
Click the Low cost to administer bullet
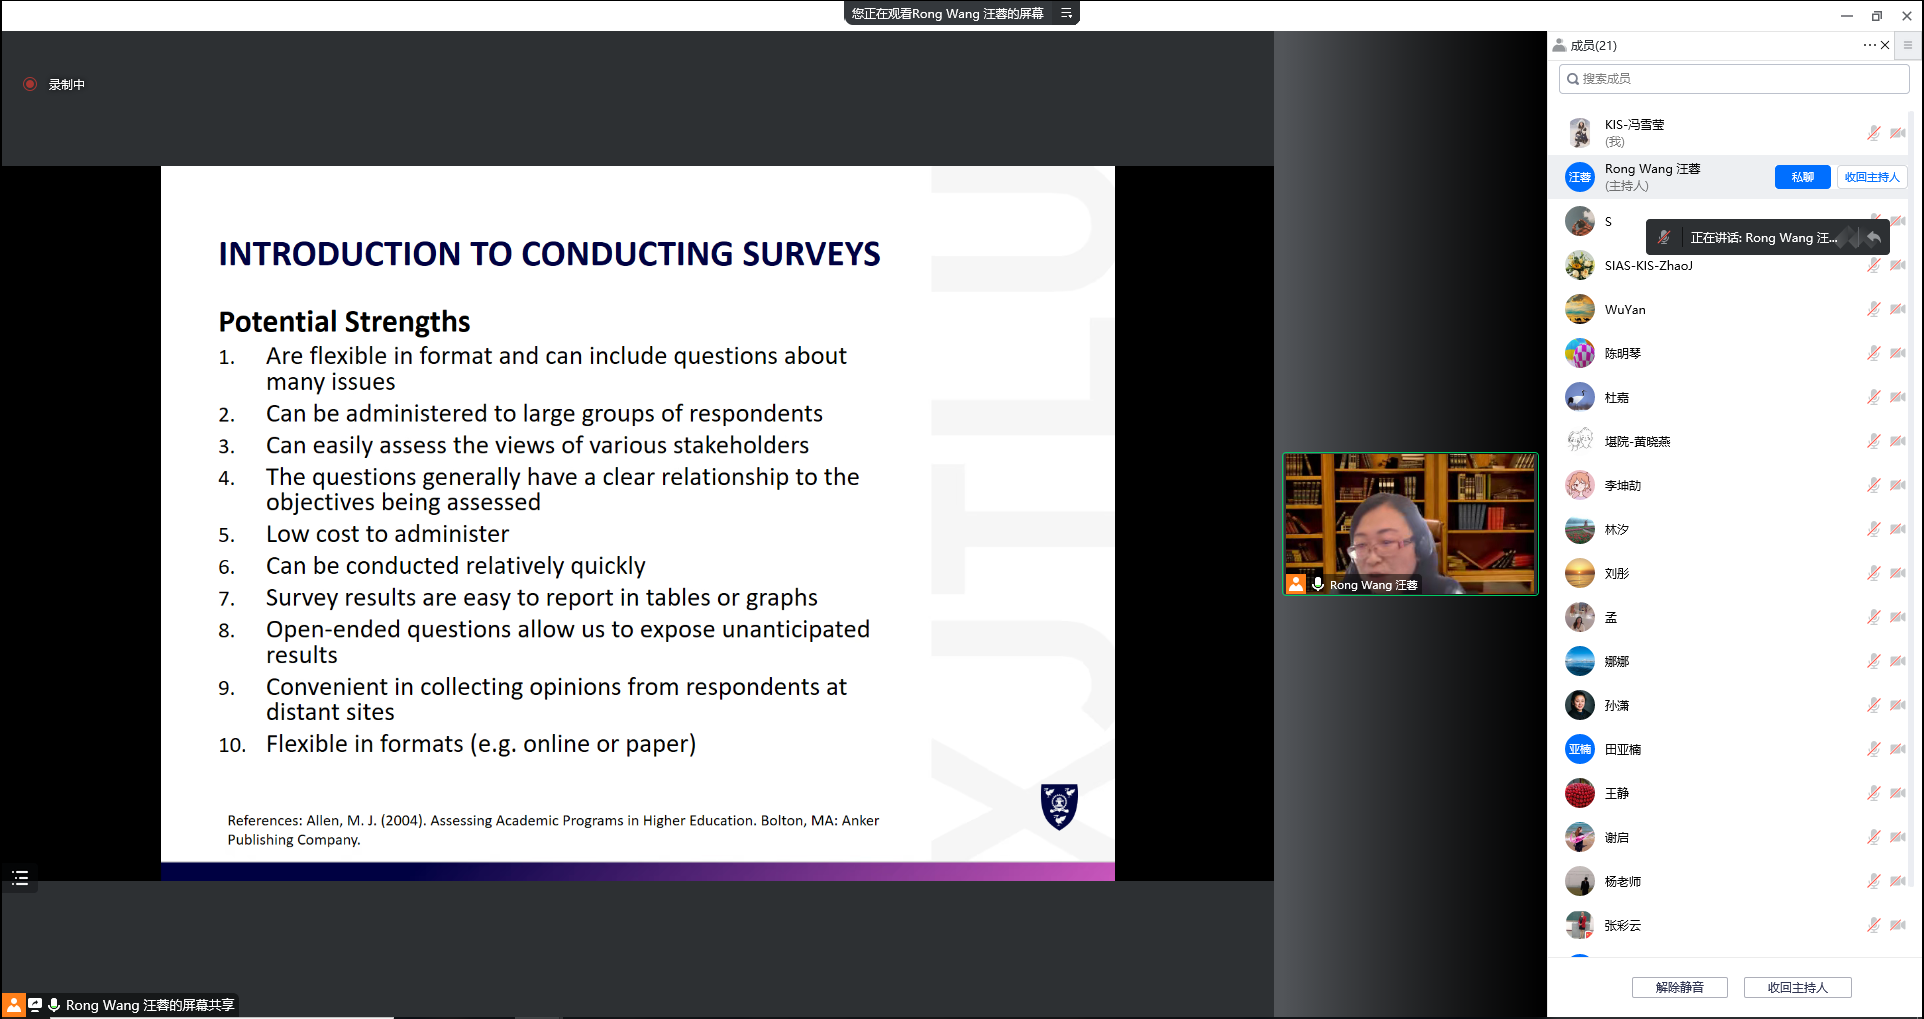pyautogui.click(x=387, y=534)
